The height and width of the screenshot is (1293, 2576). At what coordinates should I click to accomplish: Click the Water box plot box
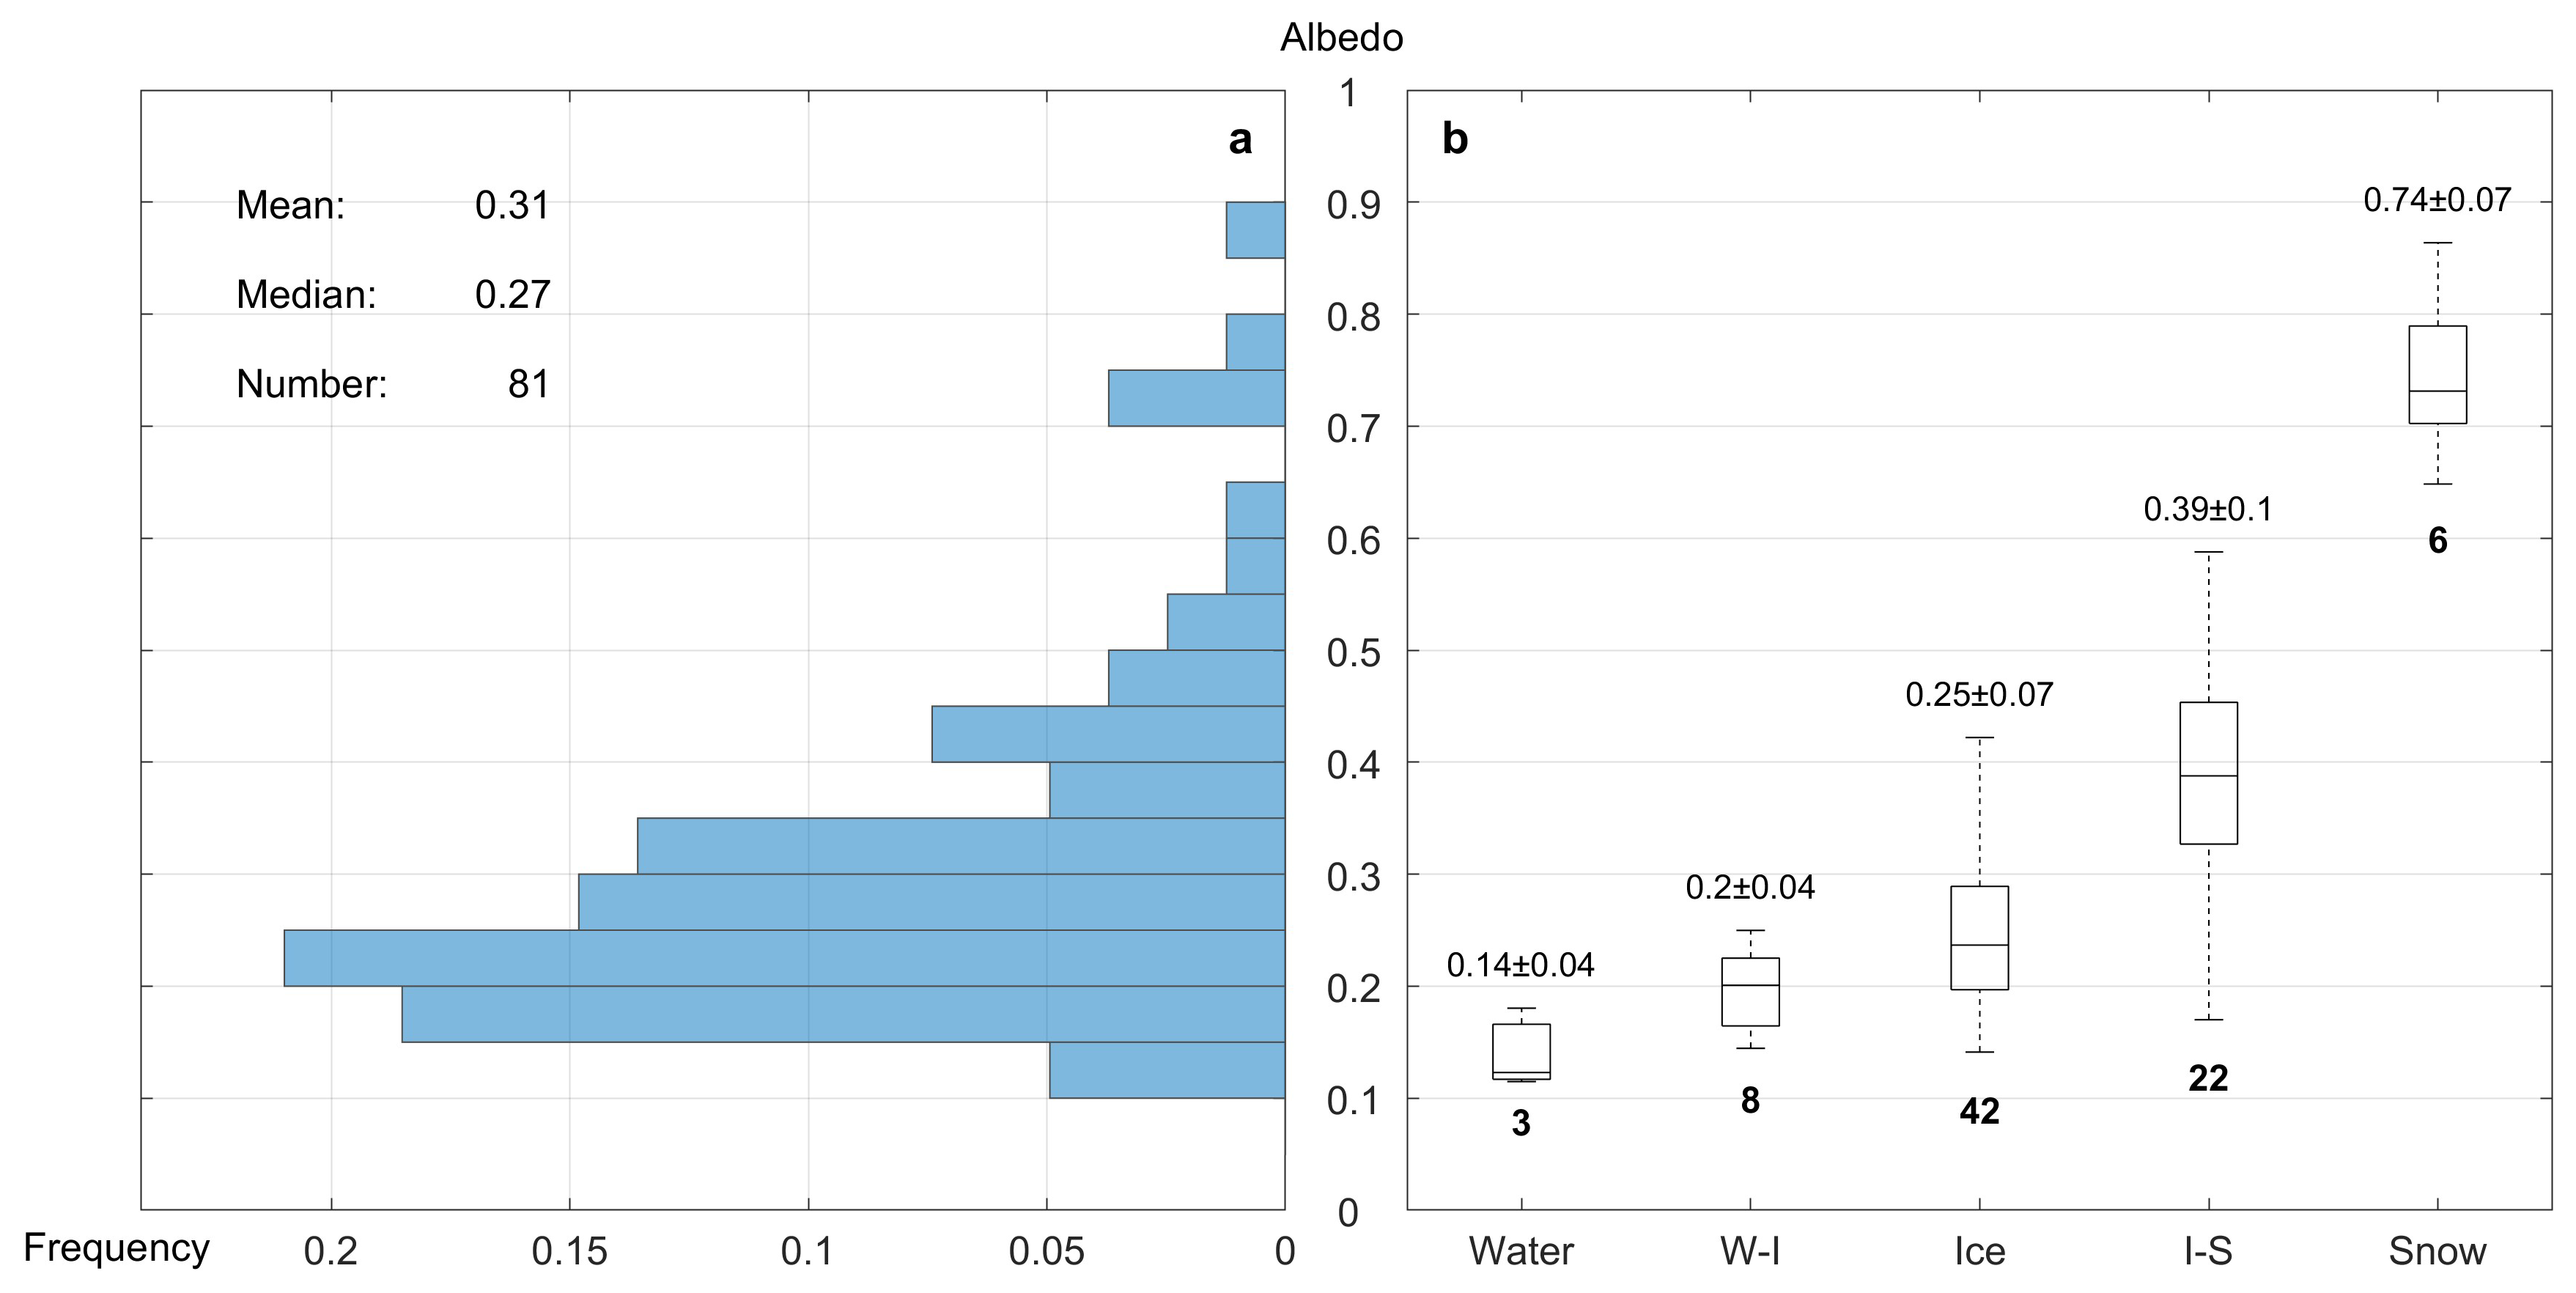(x=1521, y=1050)
